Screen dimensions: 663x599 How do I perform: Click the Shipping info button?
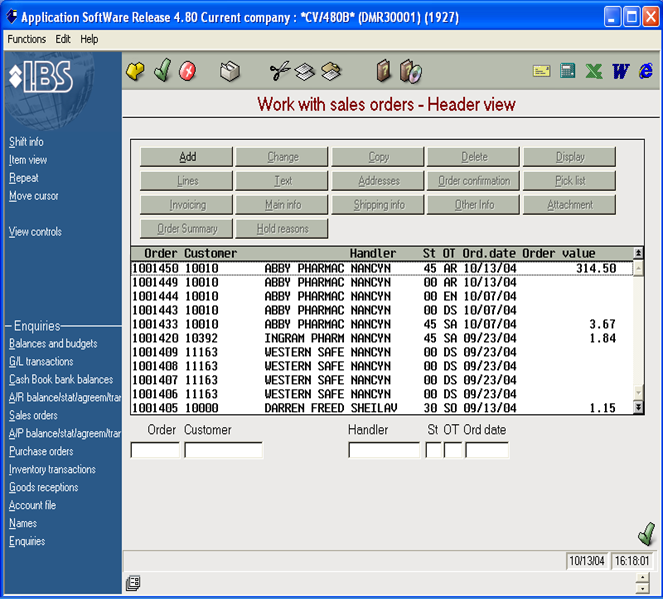tap(378, 205)
